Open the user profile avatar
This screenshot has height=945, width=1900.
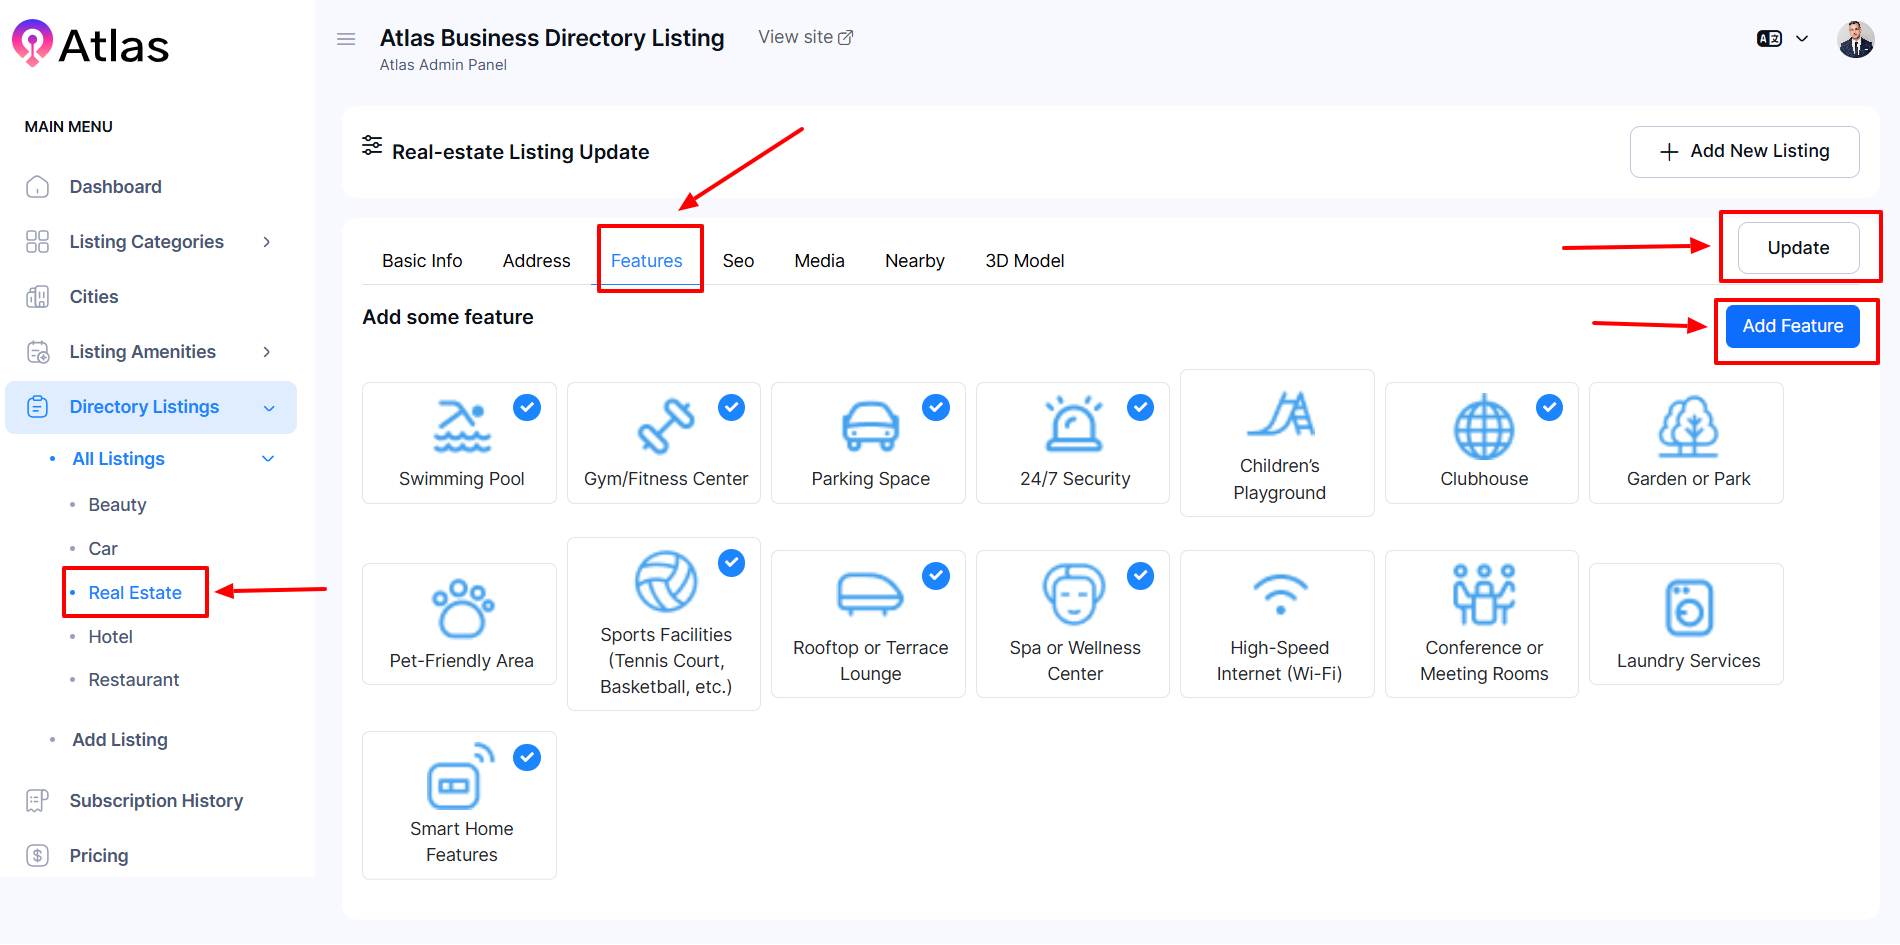pyautogui.click(x=1855, y=40)
